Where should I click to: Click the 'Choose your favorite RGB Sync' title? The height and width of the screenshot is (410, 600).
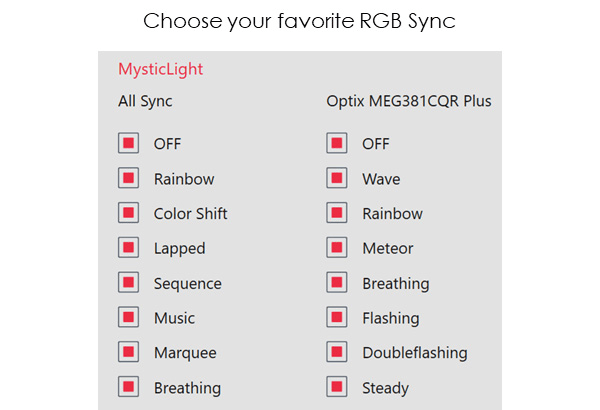(299, 21)
